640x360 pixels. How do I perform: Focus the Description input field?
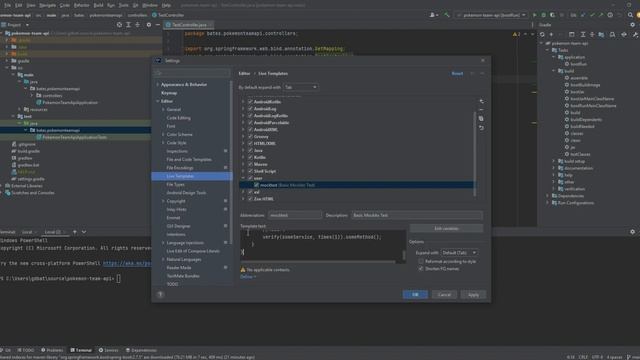417,215
